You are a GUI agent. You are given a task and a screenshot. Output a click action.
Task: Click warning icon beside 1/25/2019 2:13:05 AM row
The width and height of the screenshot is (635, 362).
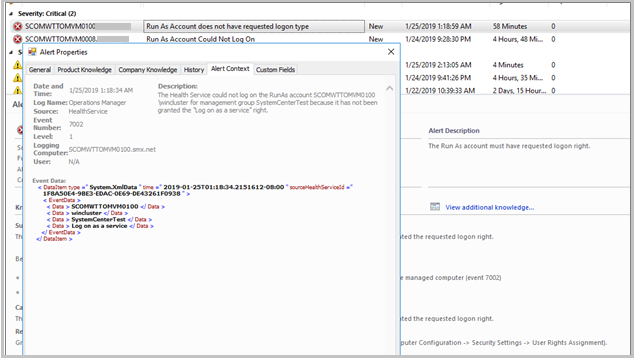pyautogui.click(x=17, y=65)
